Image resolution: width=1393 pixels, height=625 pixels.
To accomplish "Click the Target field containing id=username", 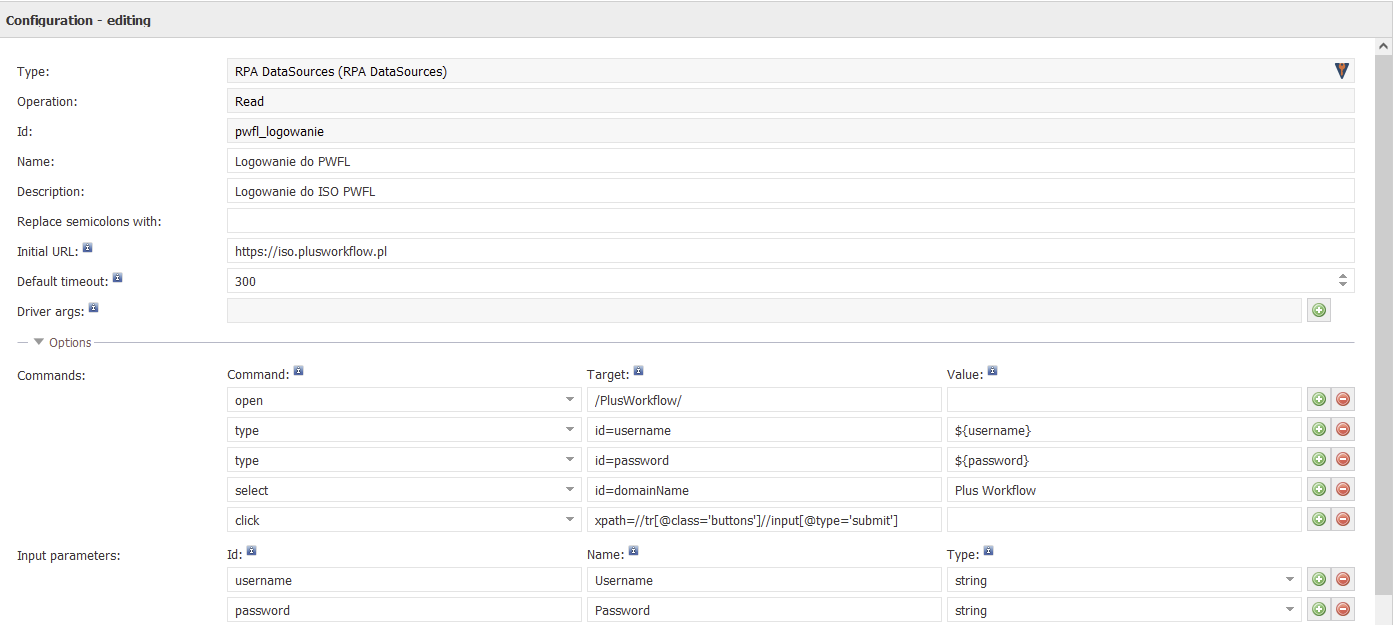I will click(x=764, y=430).
